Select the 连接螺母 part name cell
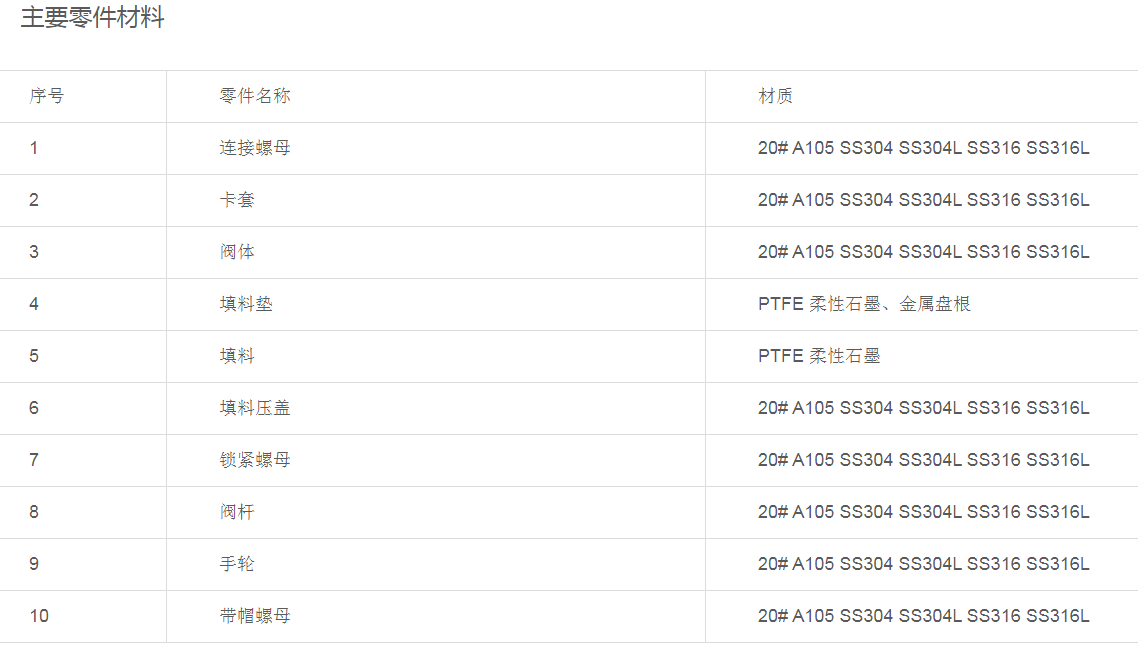The image size is (1138, 652). click(x=255, y=148)
